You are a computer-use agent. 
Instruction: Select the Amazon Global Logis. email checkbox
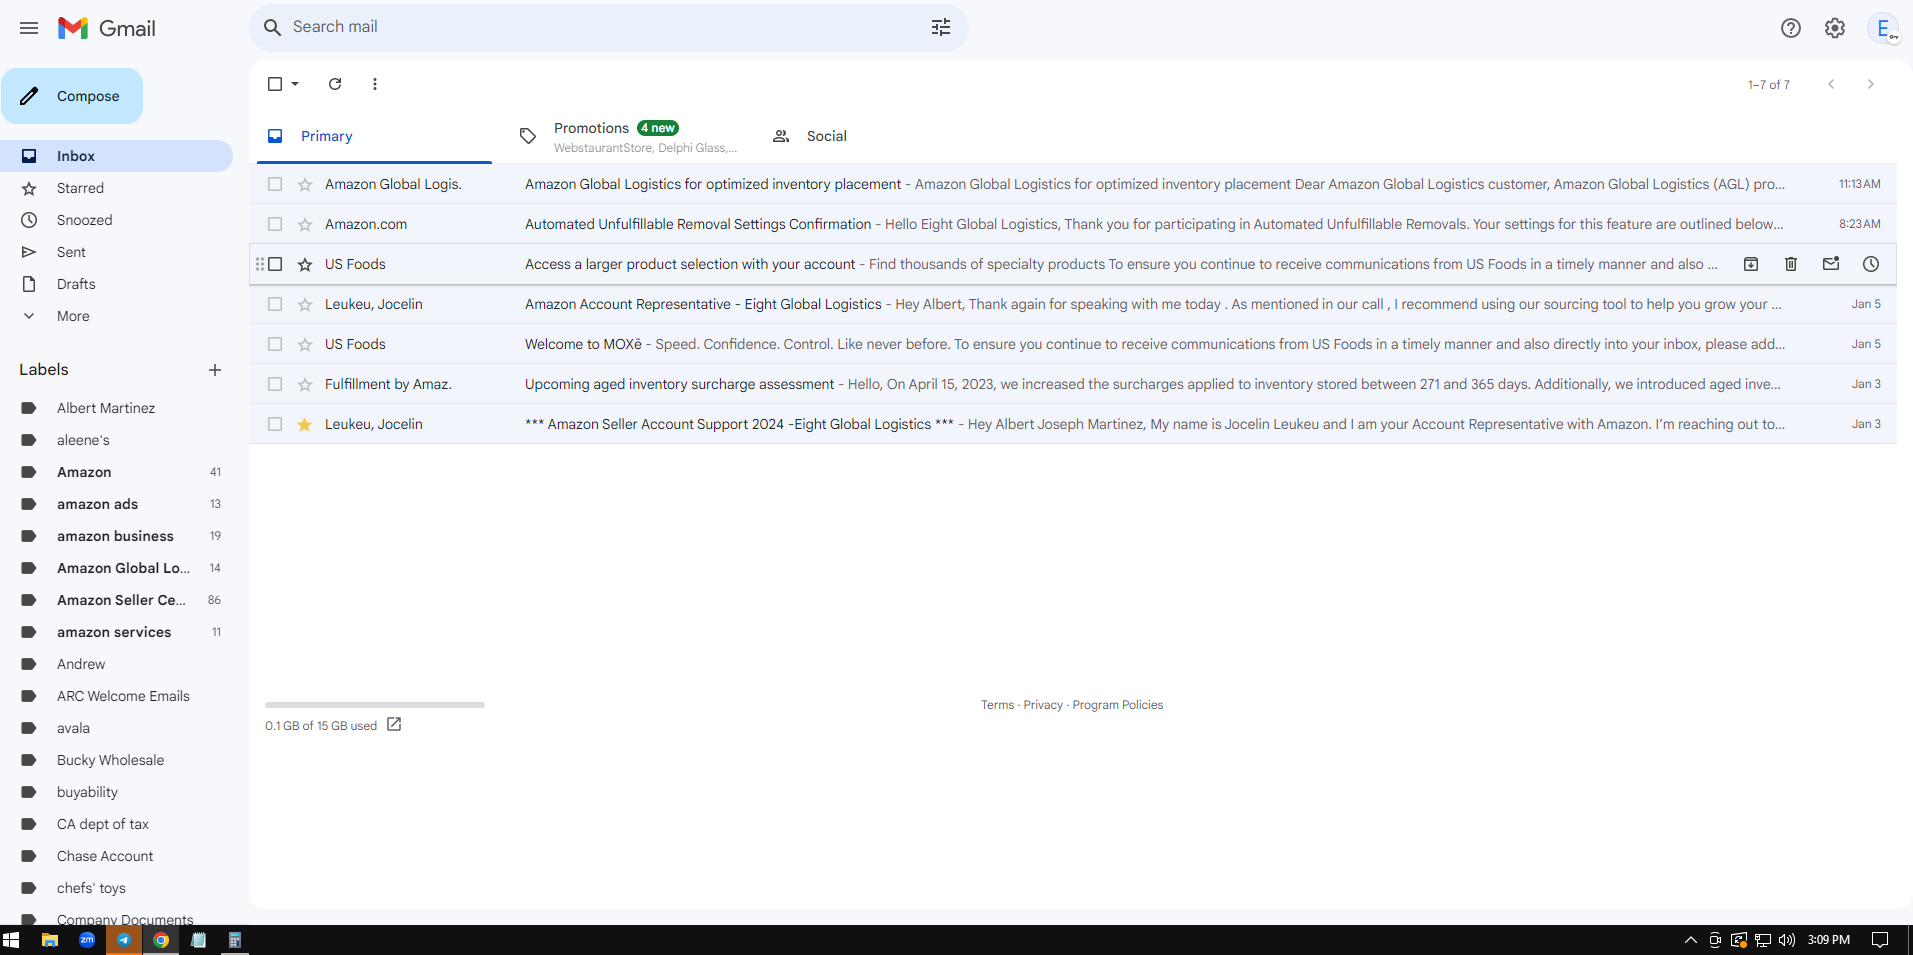pyautogui.click(x=275, y=184)
